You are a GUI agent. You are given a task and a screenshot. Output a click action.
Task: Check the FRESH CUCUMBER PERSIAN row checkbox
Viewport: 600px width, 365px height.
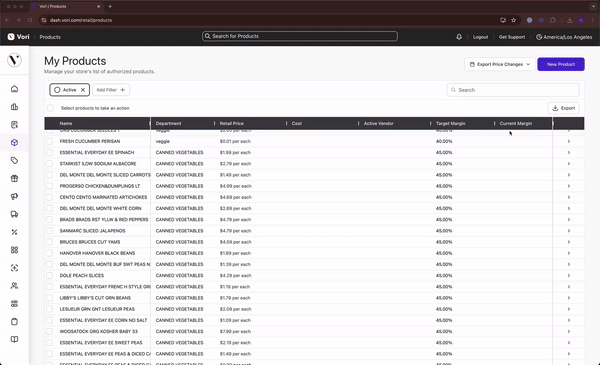coord(49,141)
